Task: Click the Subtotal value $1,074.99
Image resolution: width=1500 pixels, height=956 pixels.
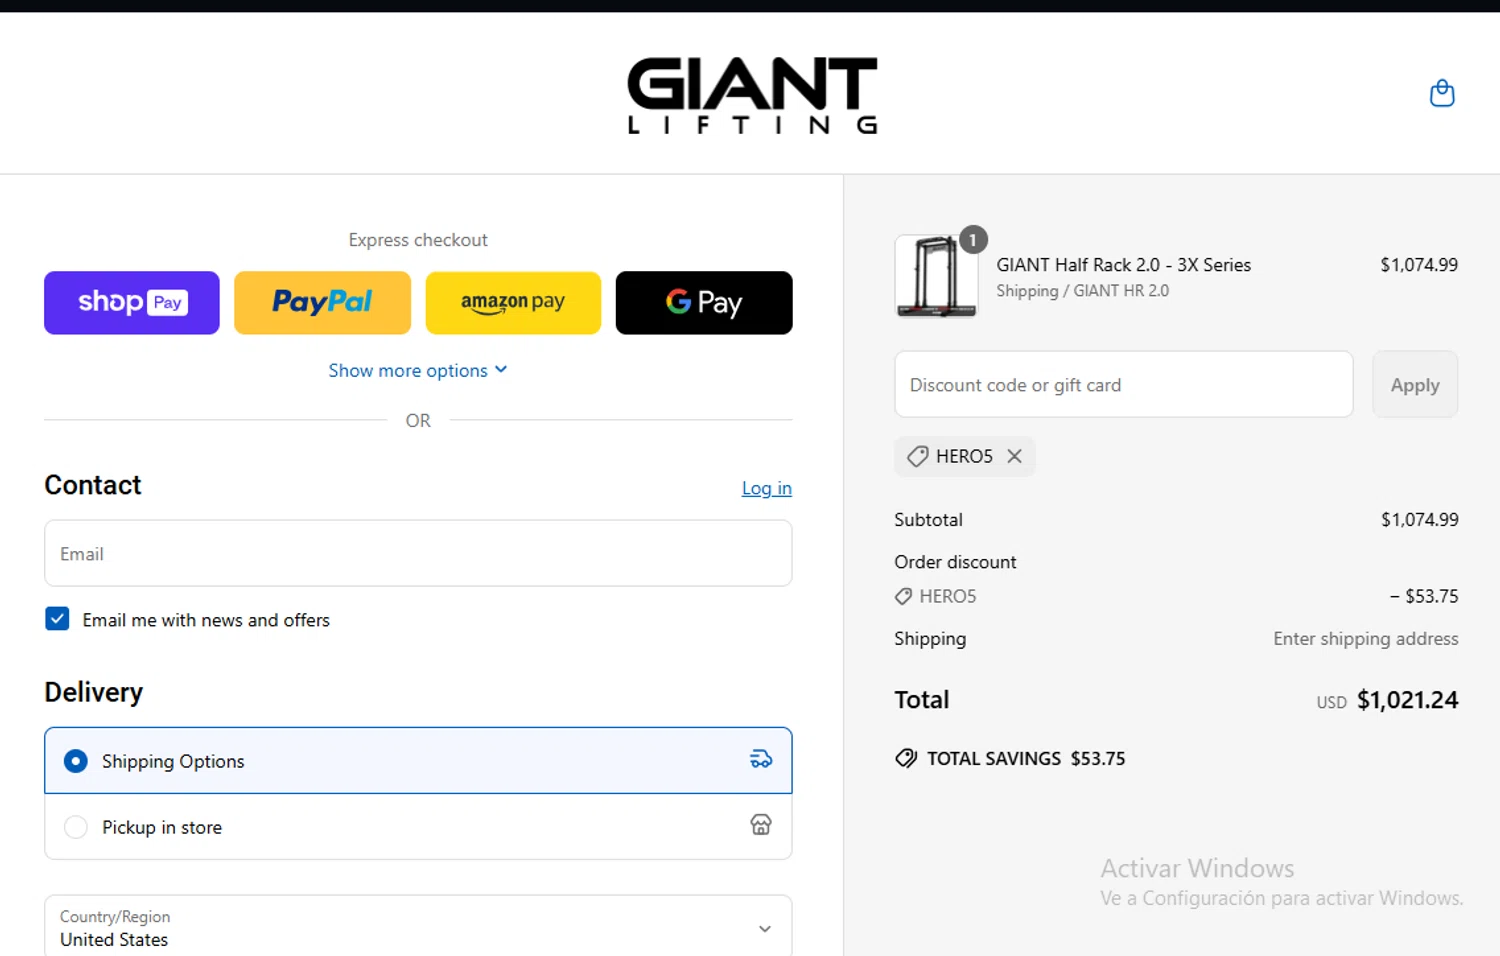Action: coord(1420,520)
